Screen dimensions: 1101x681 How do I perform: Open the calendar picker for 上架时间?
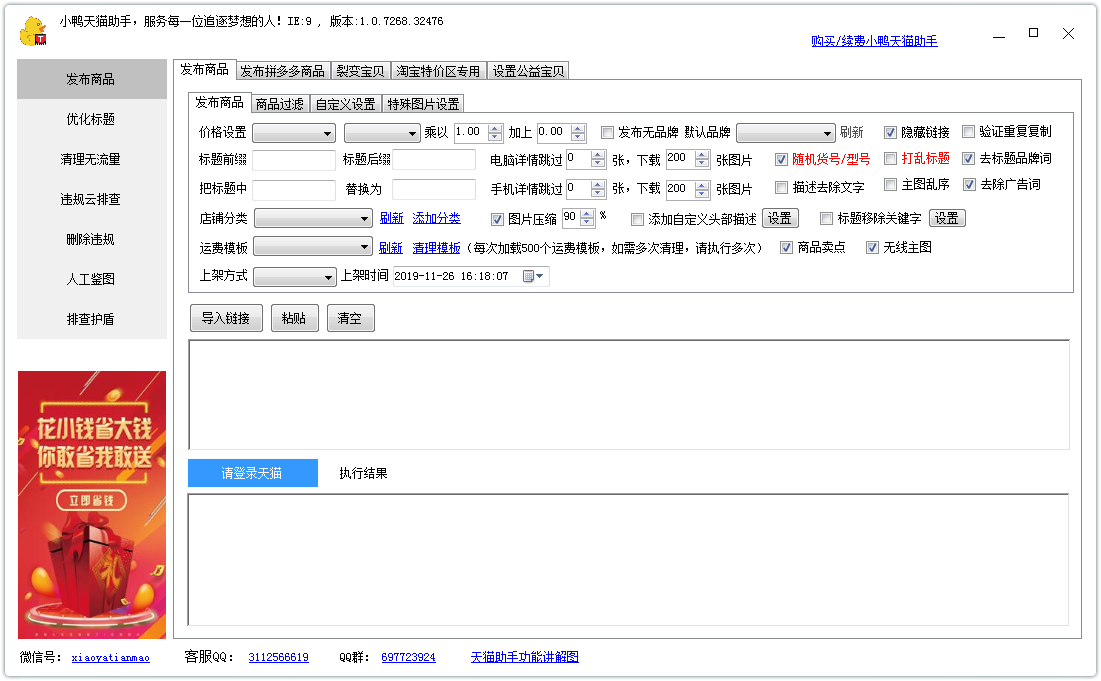click(x=533, y=276)
